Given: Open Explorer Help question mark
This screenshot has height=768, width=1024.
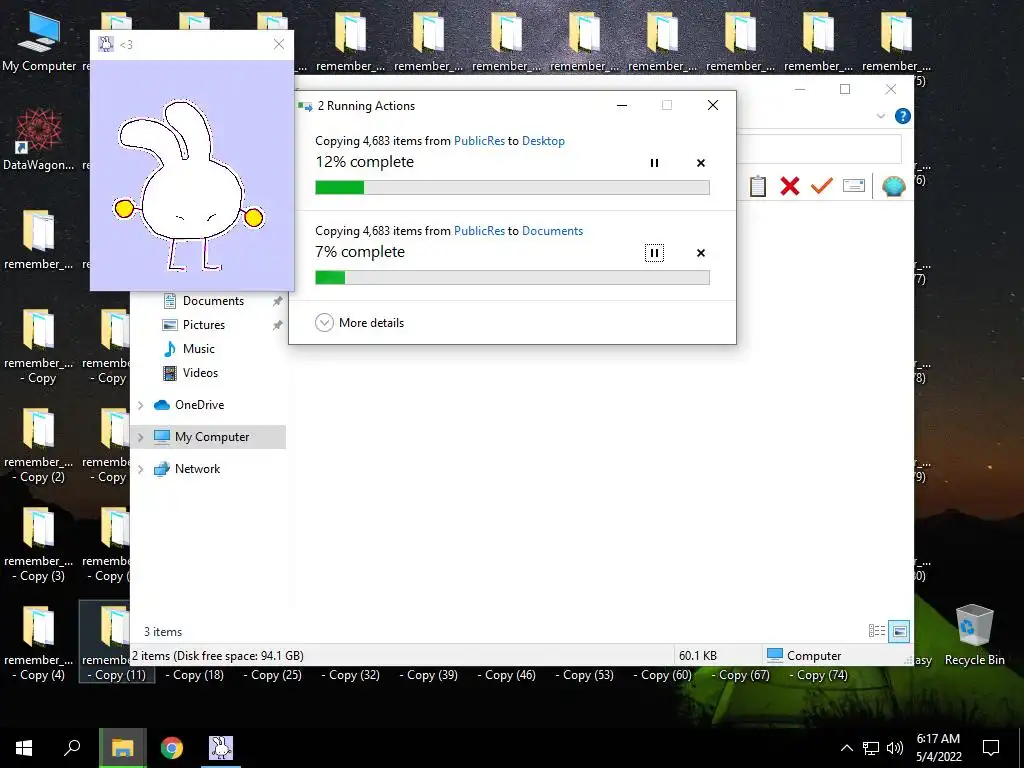Looking at the screenshot, I should click(903, 116).
